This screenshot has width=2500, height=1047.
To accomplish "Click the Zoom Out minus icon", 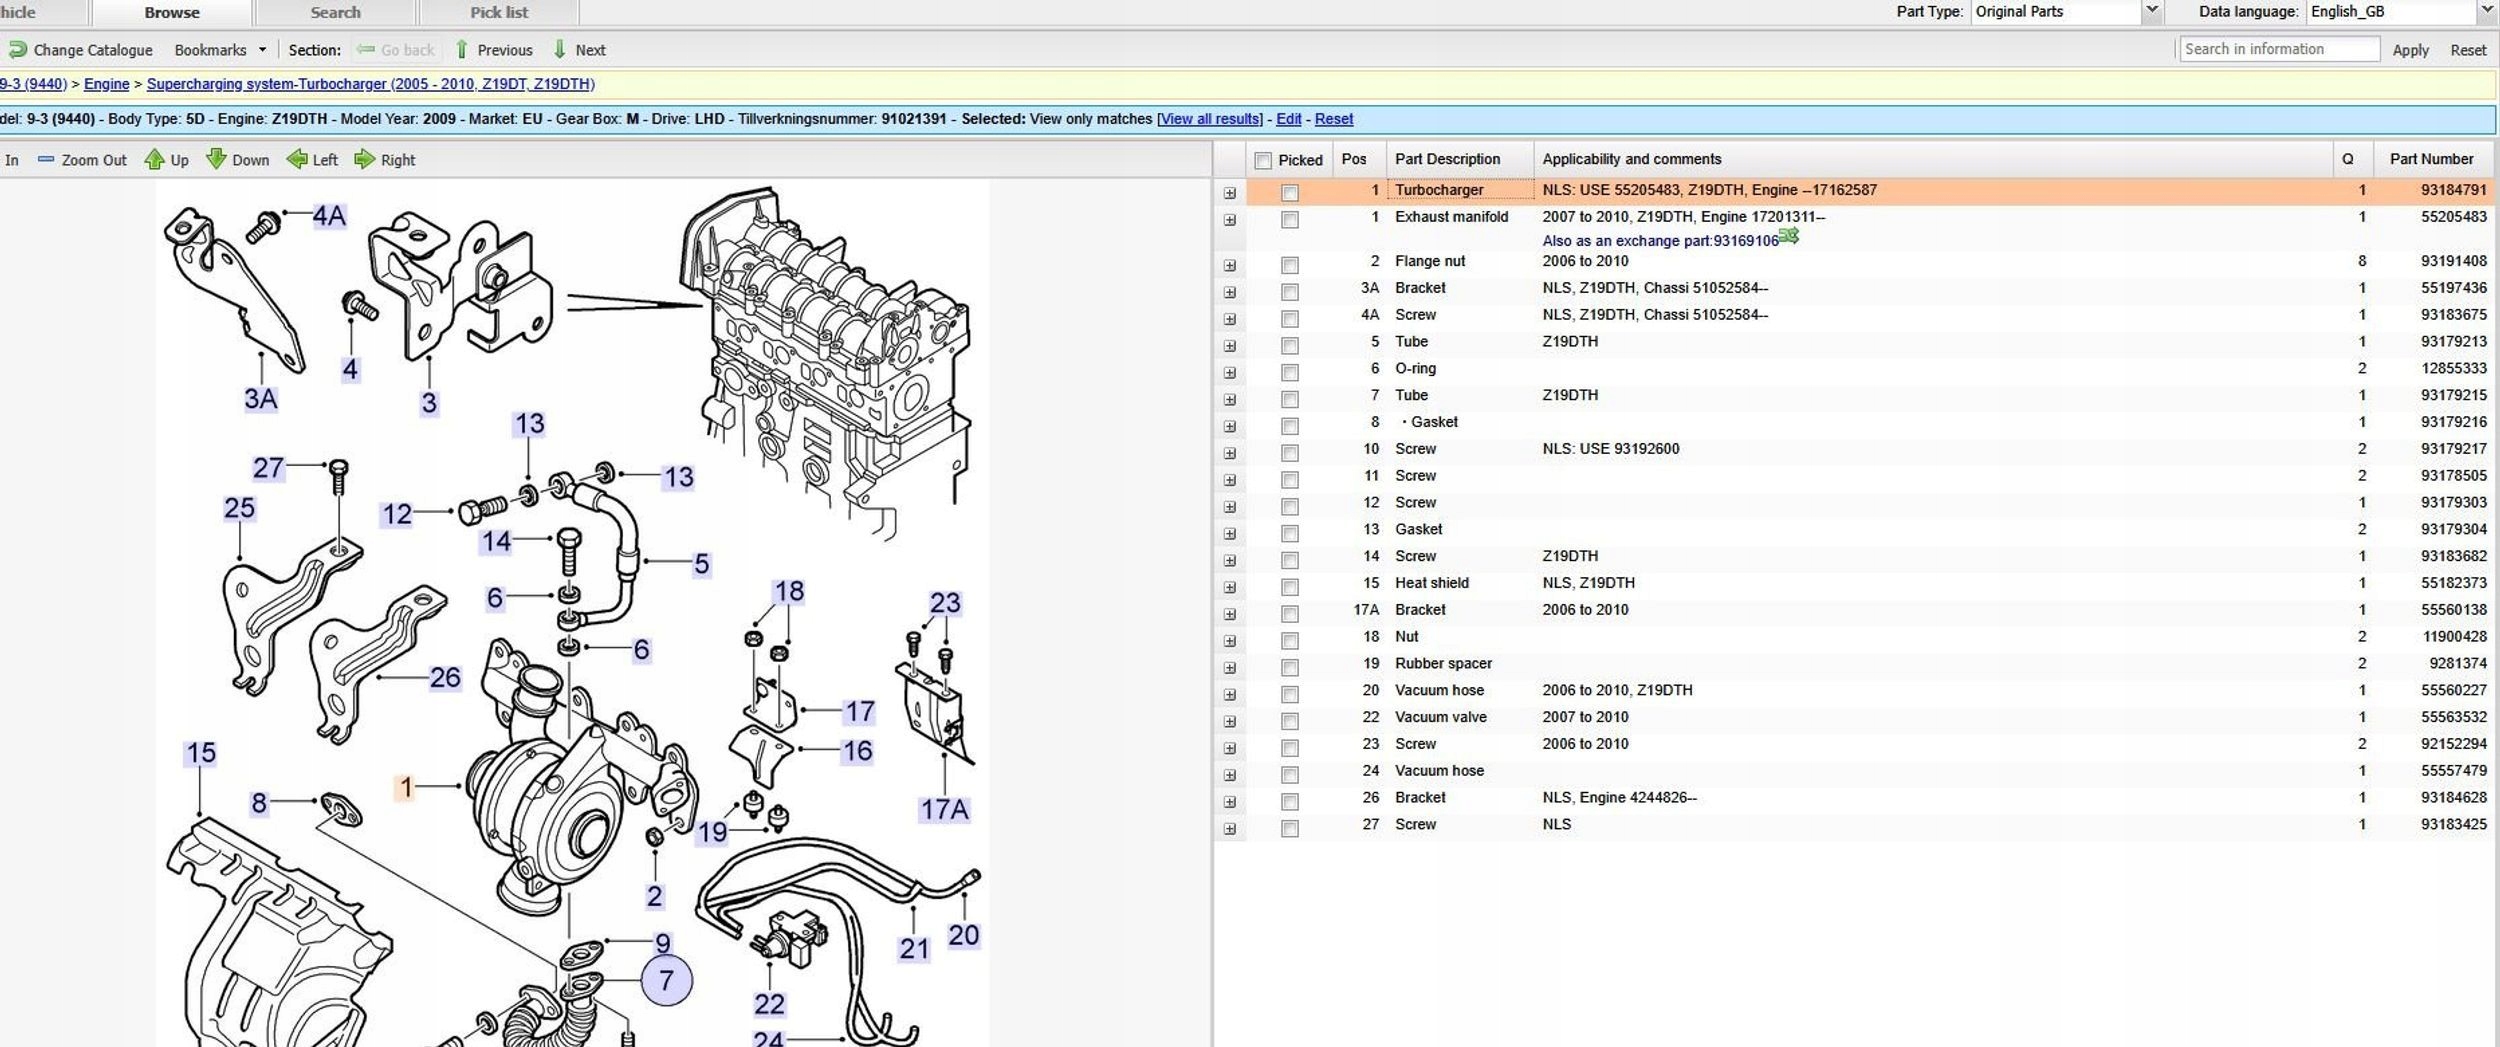I will click(45, 159).
